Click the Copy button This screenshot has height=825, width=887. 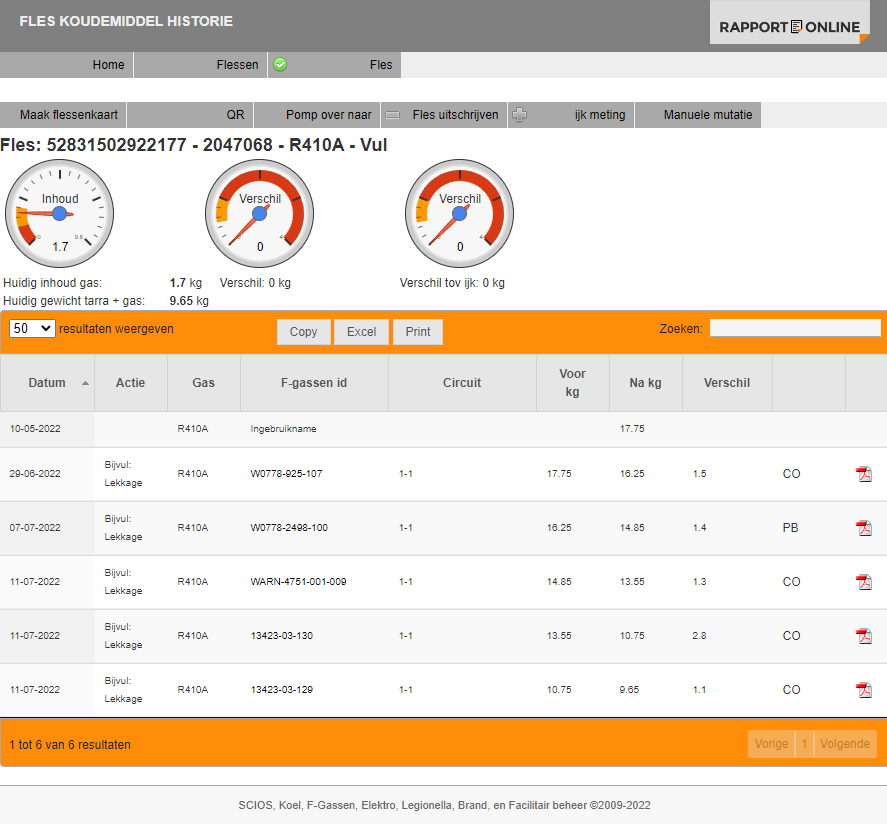303,332
